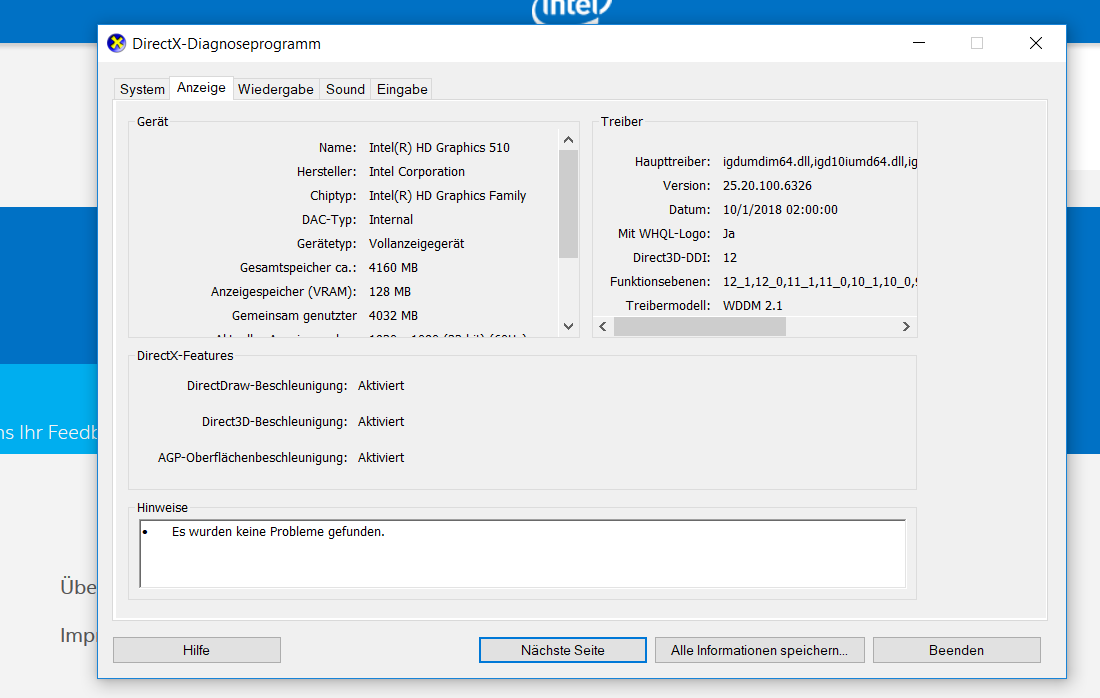Minimize the DirectX-Diagnoseprogramm window
1100x698 pixels.
(918, 43)
